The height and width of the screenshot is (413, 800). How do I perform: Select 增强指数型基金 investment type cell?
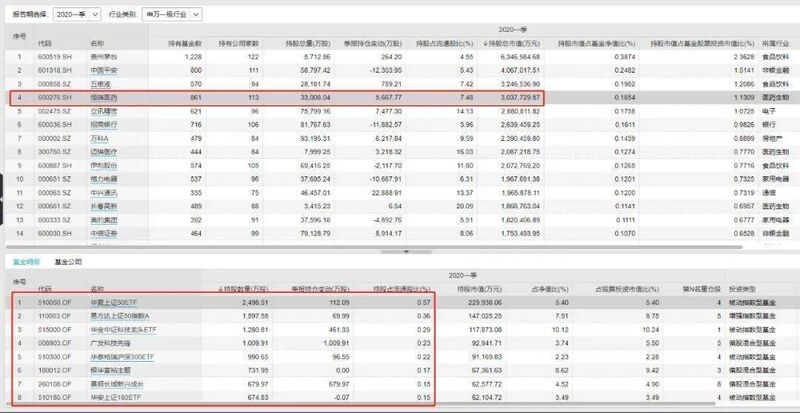pyautogui.click(x=753, y=317)
